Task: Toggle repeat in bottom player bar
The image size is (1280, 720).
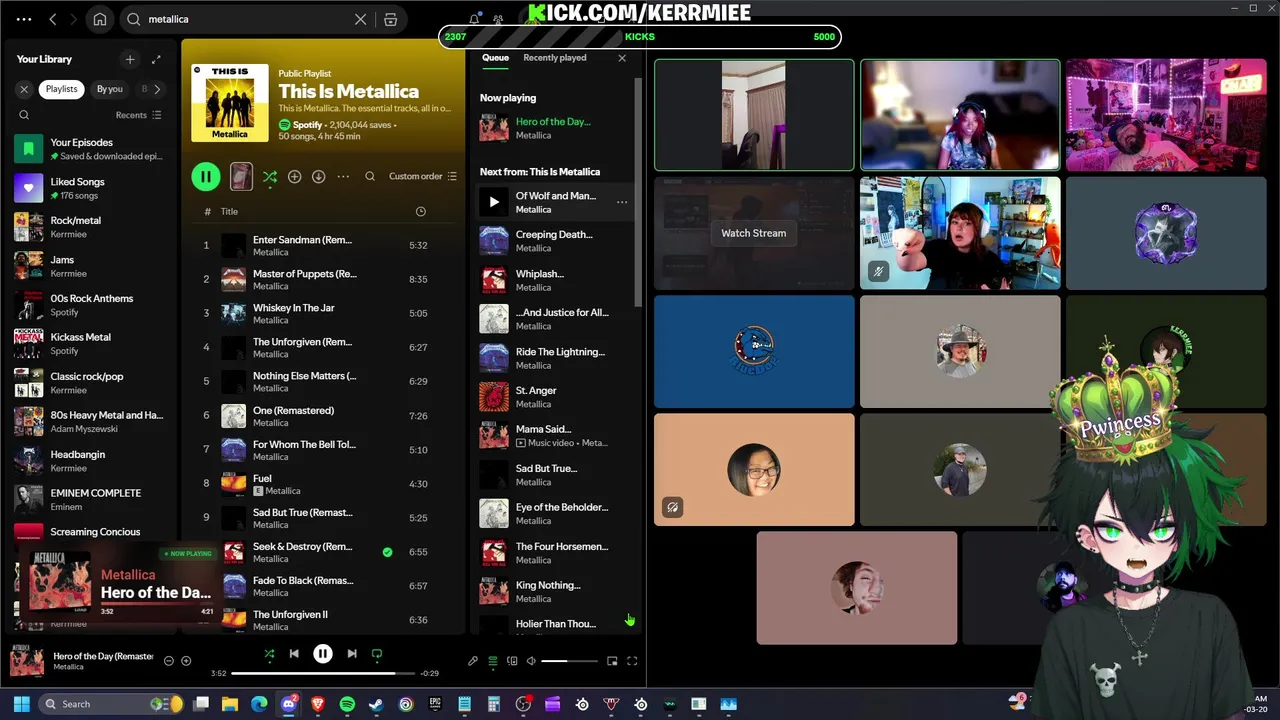Action: click(x=377, y=654)
